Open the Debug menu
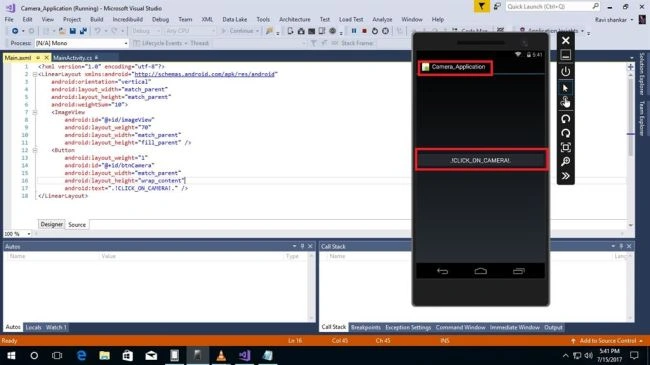The image size is (650, 365). pyautogui.click(x=160, y=19)
